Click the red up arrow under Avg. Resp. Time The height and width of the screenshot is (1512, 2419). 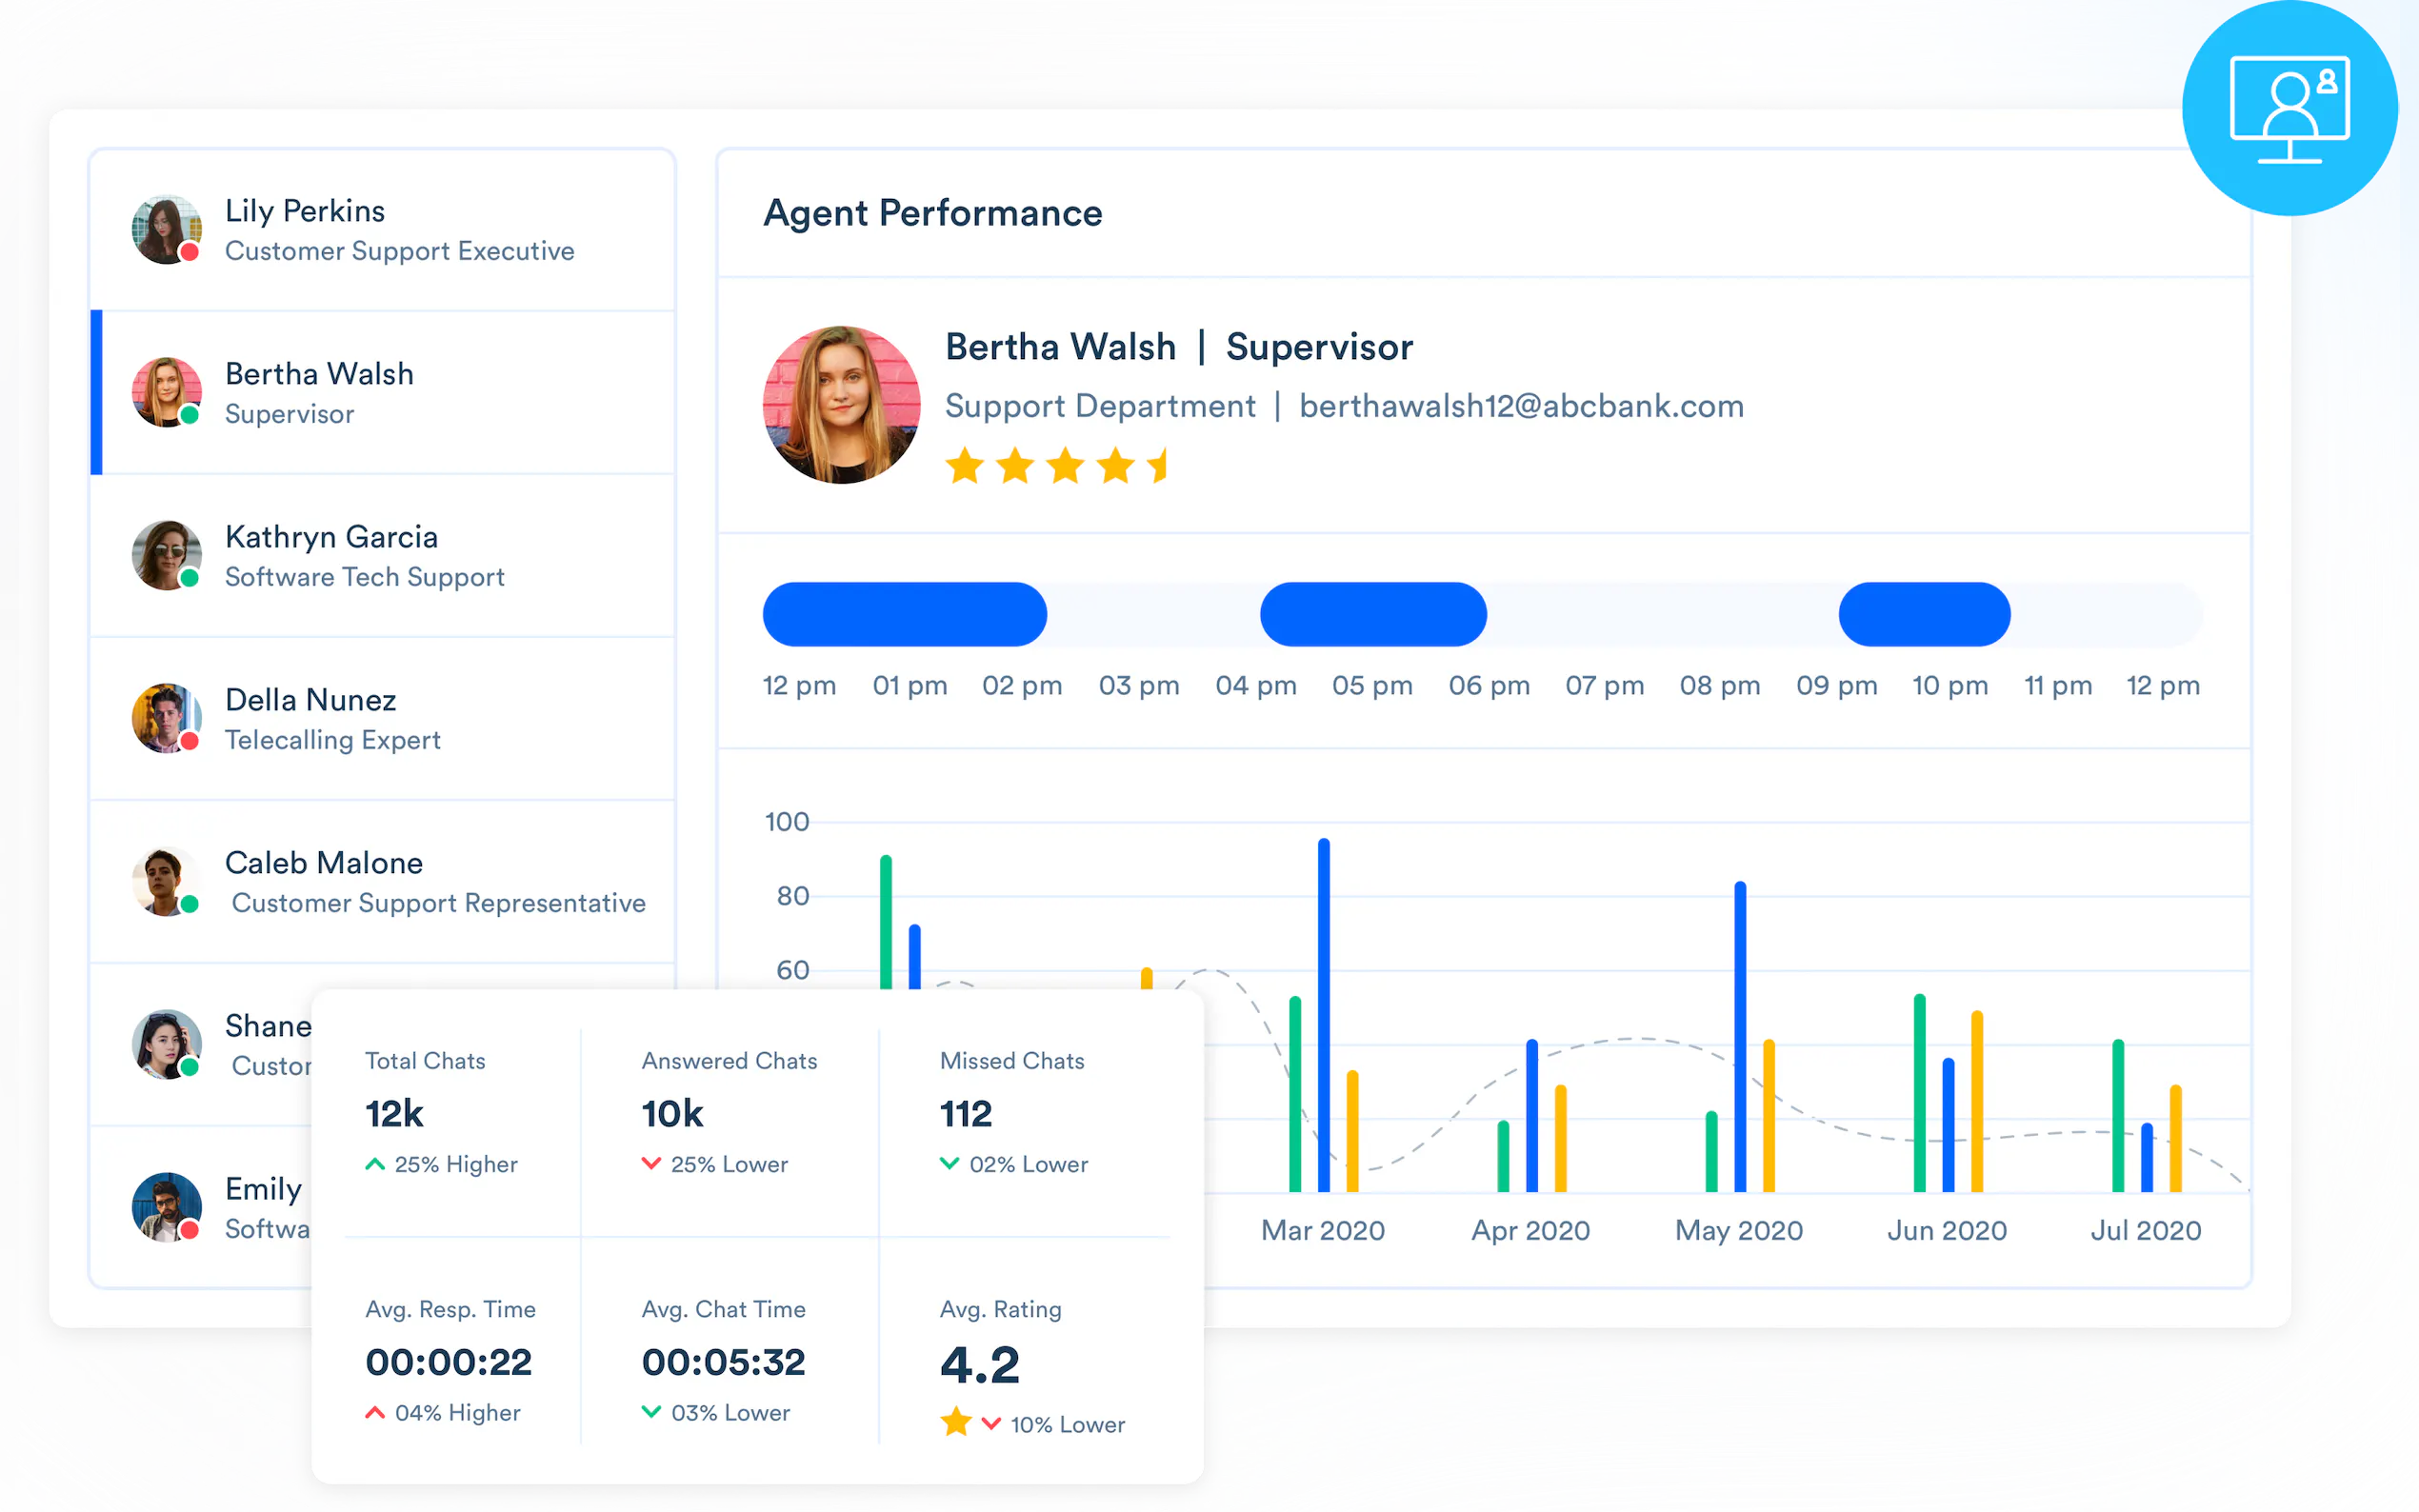click(x=375, y=1412)
